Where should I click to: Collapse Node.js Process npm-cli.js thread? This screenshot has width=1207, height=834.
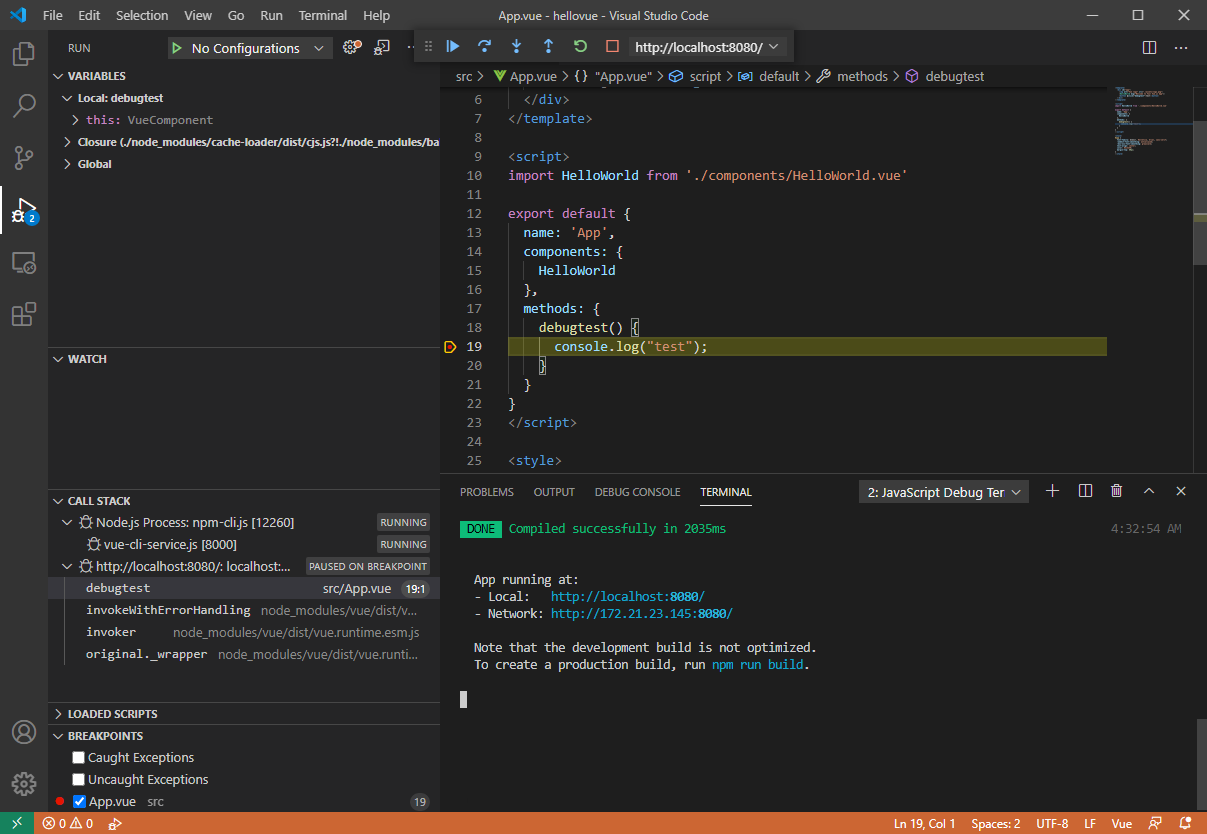(x=68, y=523)
